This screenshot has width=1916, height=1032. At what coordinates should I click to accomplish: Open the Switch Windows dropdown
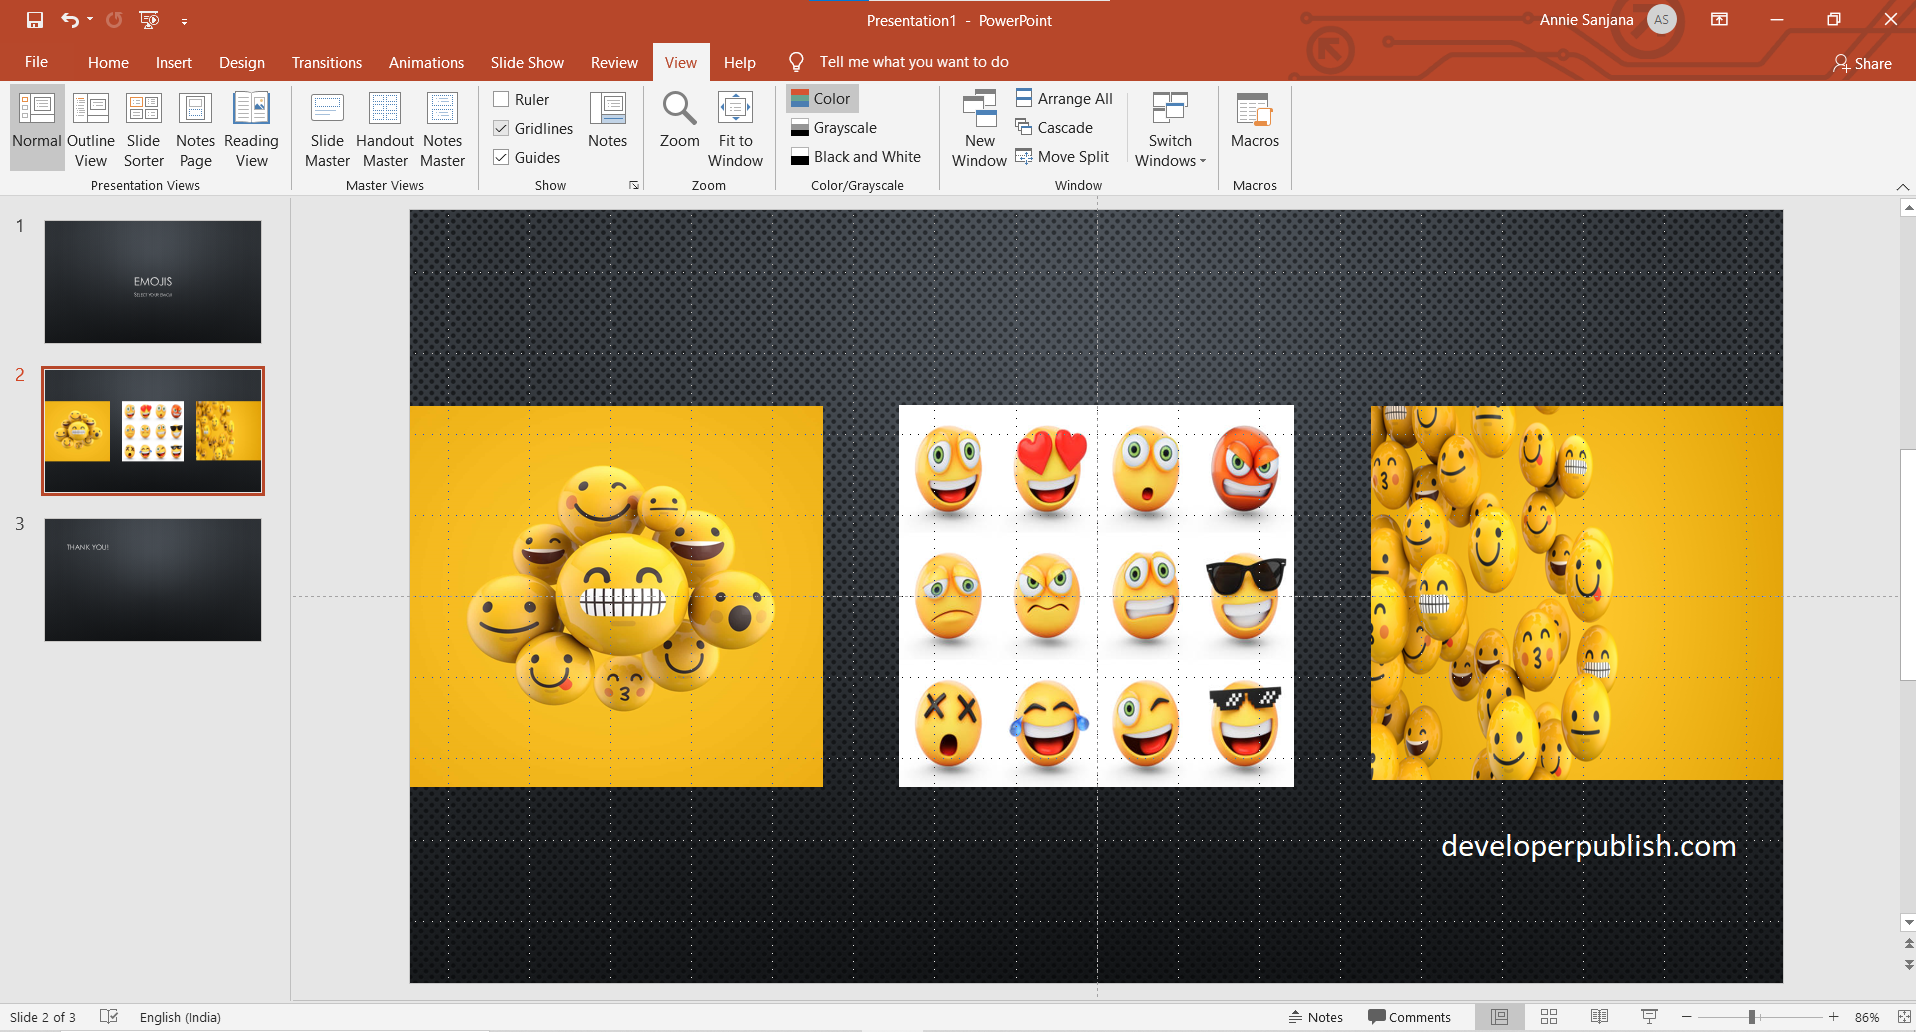(x=1170, y=127)
